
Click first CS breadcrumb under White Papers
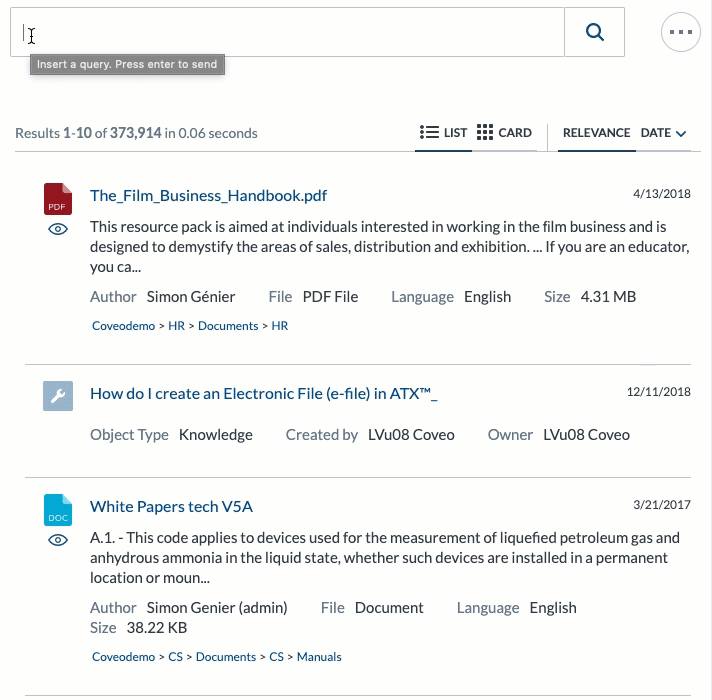coord(175,657)
